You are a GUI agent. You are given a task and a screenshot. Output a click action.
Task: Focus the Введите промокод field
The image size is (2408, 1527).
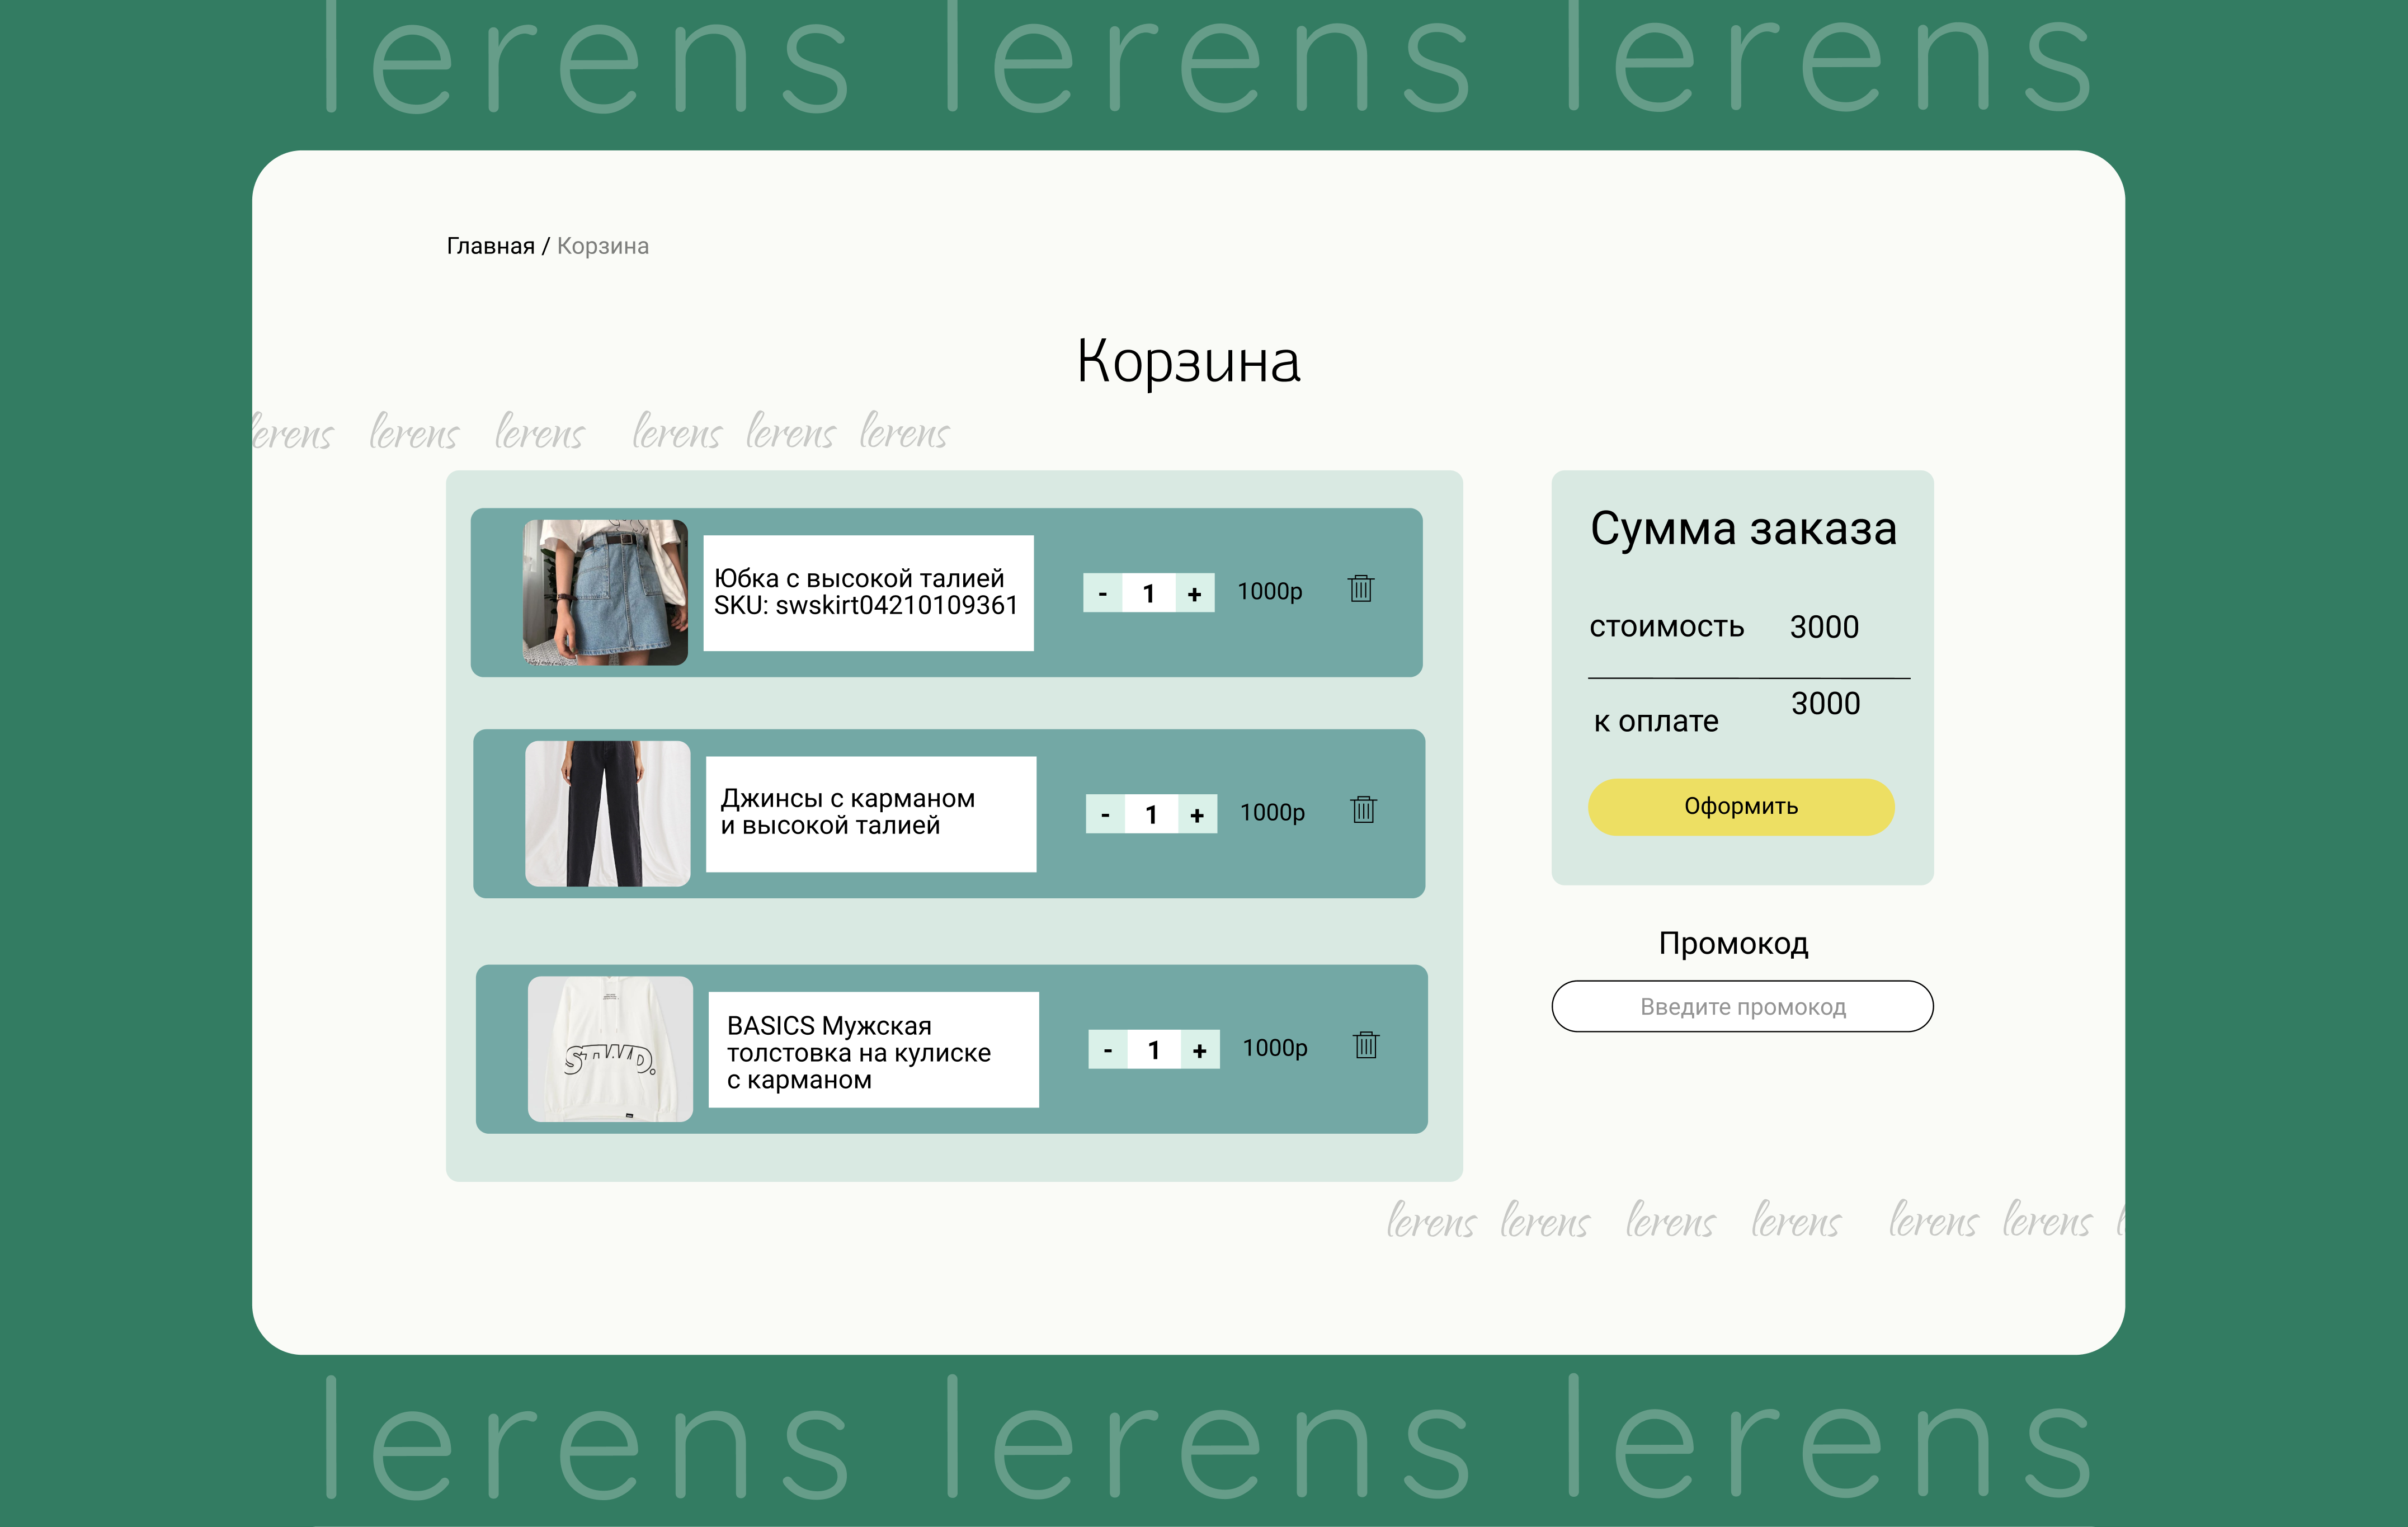tap(1742, 1006)
